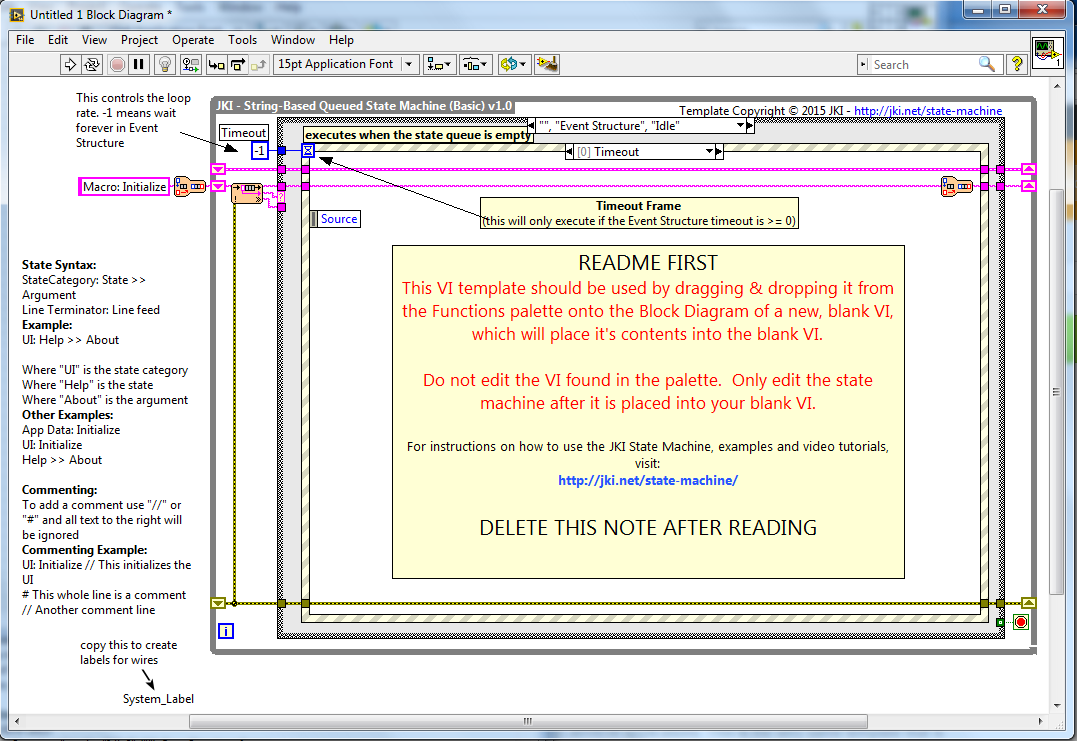Click the green False boolean constant near stop

pos(1000,622)
